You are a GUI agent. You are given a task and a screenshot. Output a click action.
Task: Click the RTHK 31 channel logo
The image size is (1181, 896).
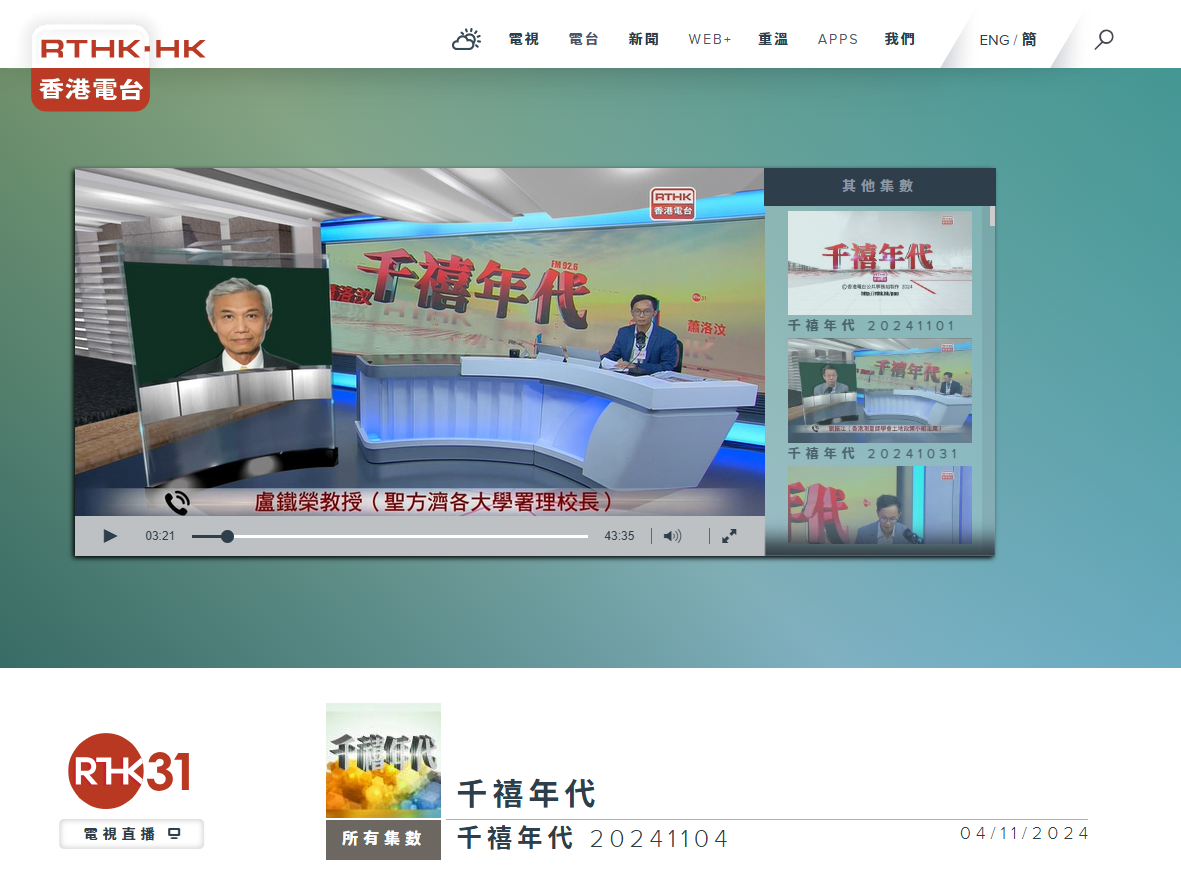130,771
